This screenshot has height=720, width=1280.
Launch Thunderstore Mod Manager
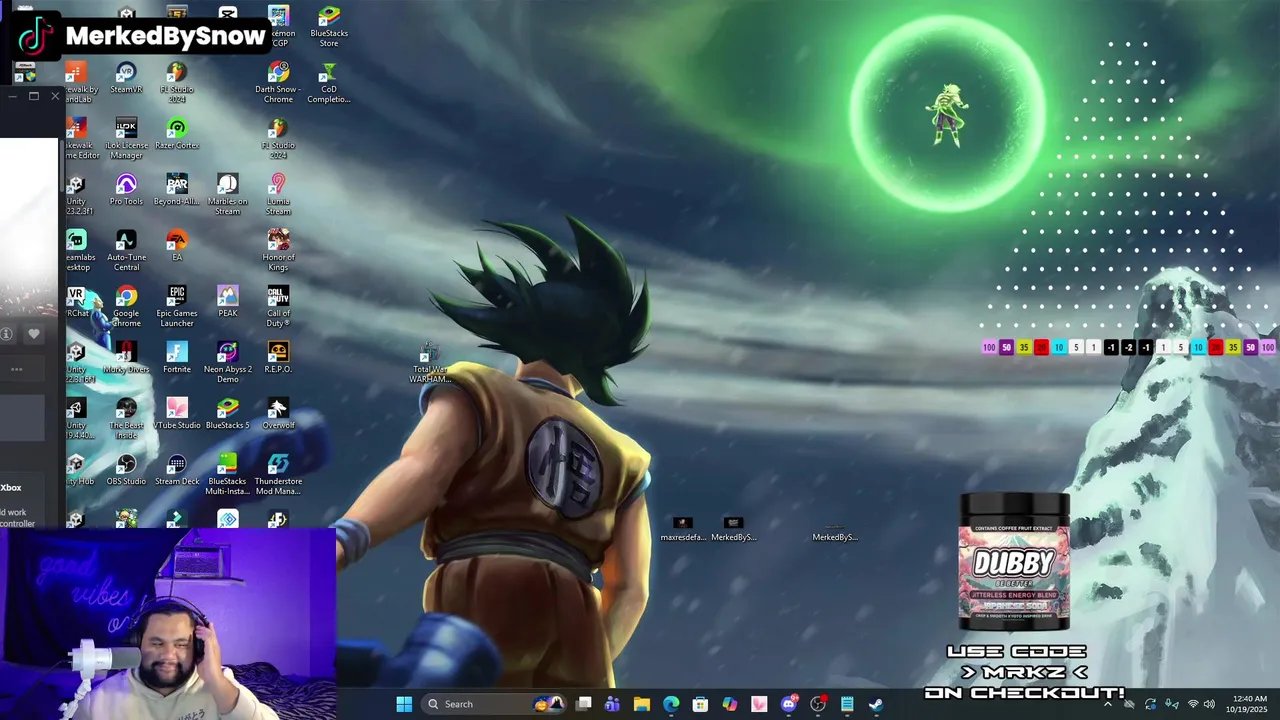pyautogui.click(x=278, y=475)
